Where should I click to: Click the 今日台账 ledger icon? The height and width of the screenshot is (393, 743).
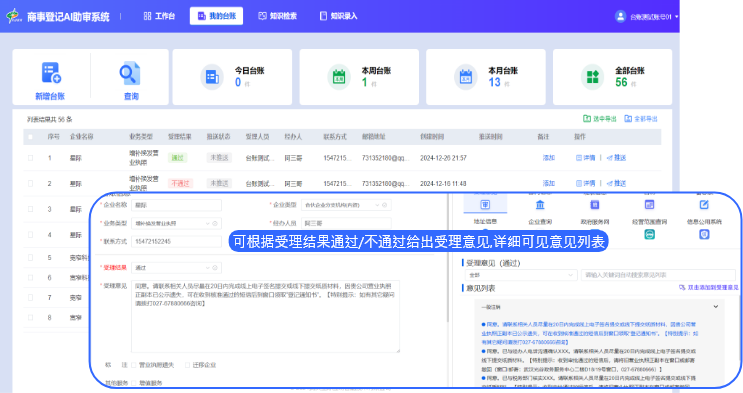[x=212, y=77]
